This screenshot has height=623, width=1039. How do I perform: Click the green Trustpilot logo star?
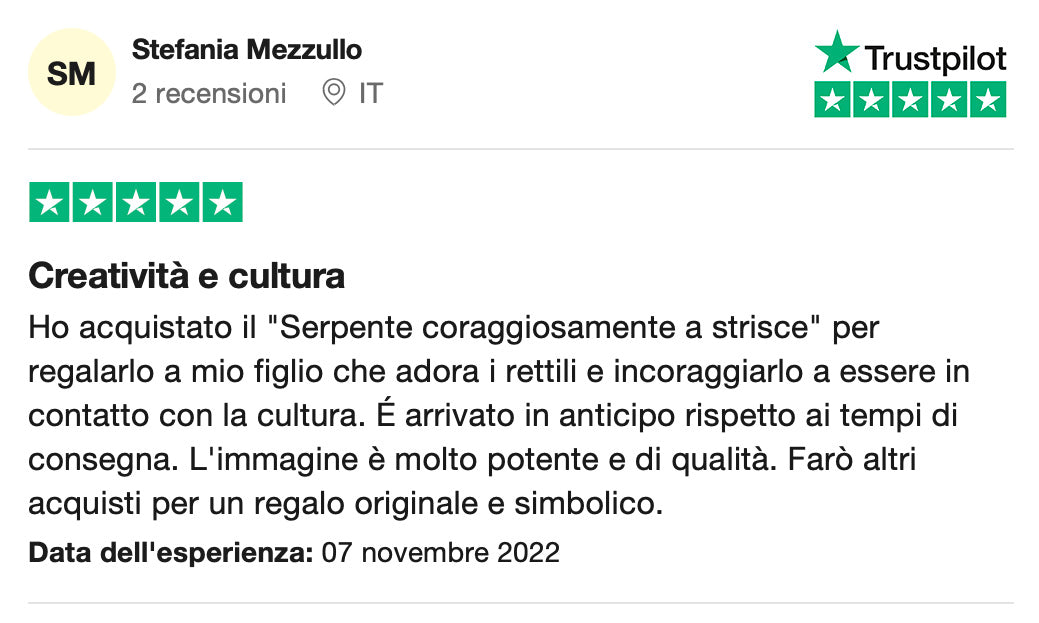(837, 53)
